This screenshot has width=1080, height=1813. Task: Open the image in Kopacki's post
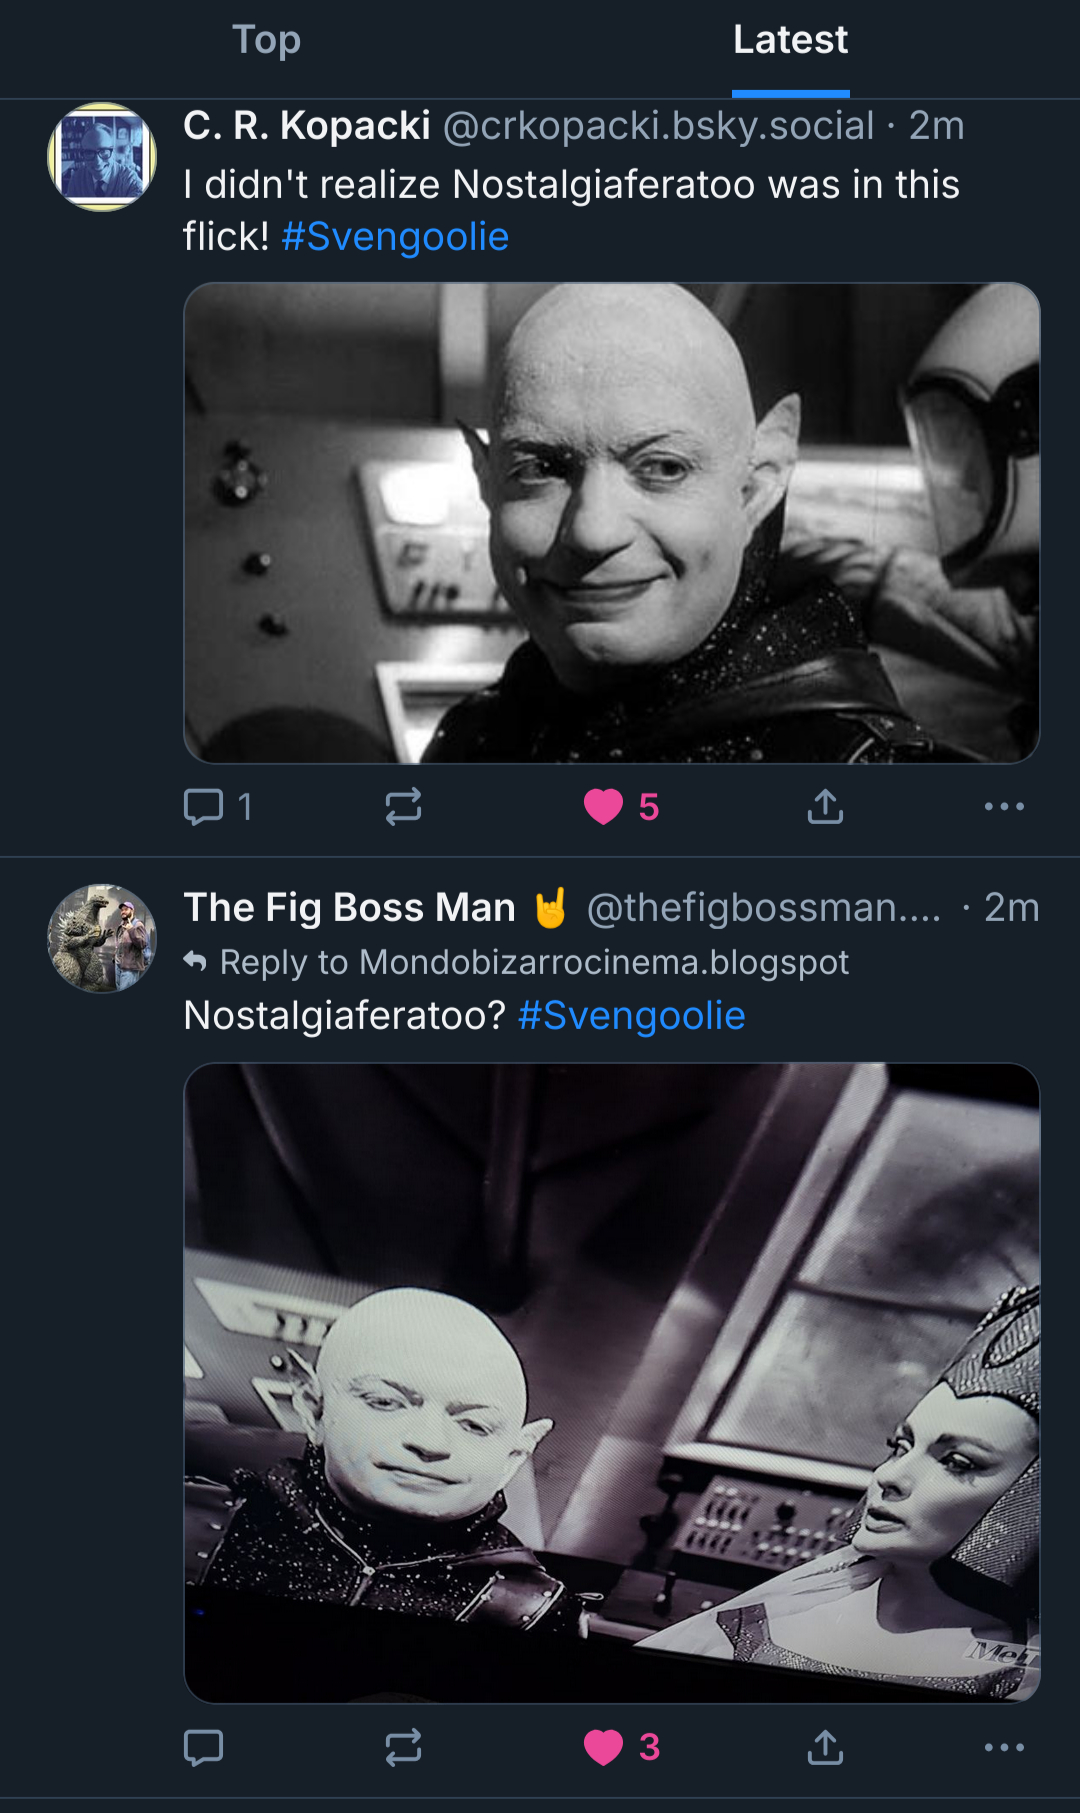612,523
